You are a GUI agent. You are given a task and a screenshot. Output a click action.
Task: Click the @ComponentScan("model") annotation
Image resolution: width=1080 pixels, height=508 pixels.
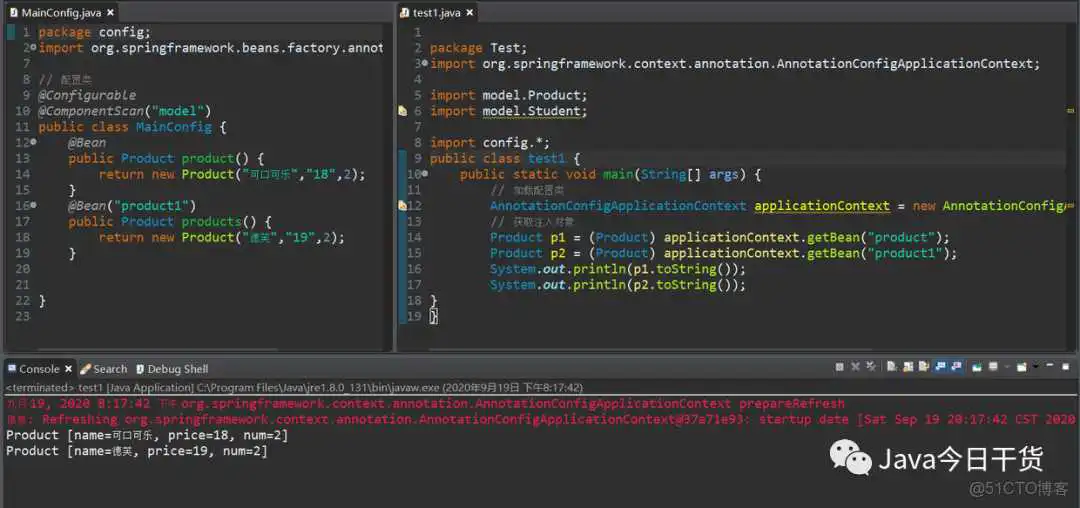[125, 111]
